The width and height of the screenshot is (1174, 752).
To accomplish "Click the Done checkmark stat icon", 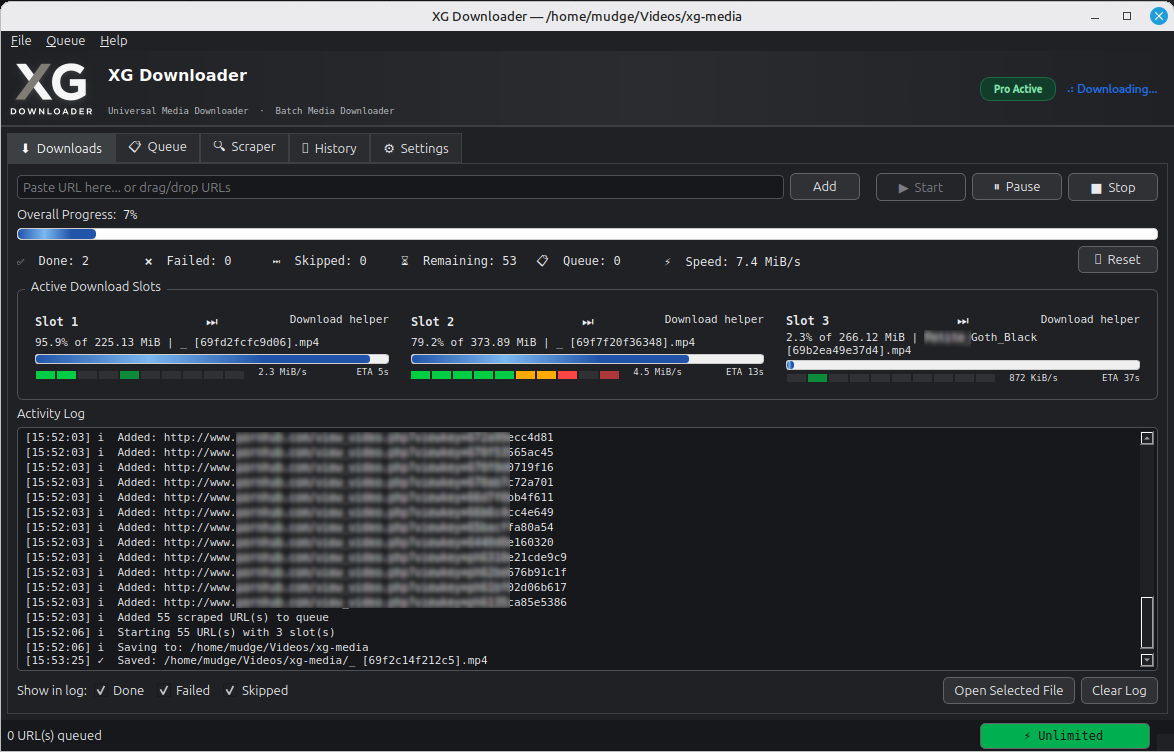I will pyautogui.click(x=21, y=261).
